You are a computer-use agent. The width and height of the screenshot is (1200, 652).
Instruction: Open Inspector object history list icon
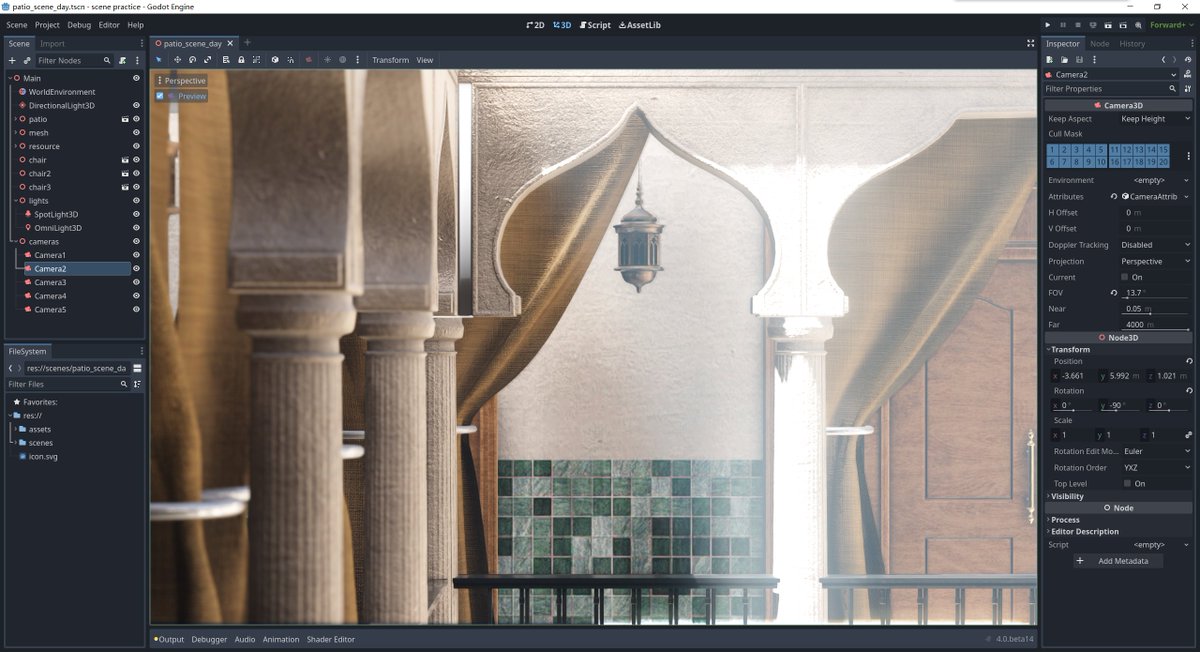click(x=1188, y=60)
